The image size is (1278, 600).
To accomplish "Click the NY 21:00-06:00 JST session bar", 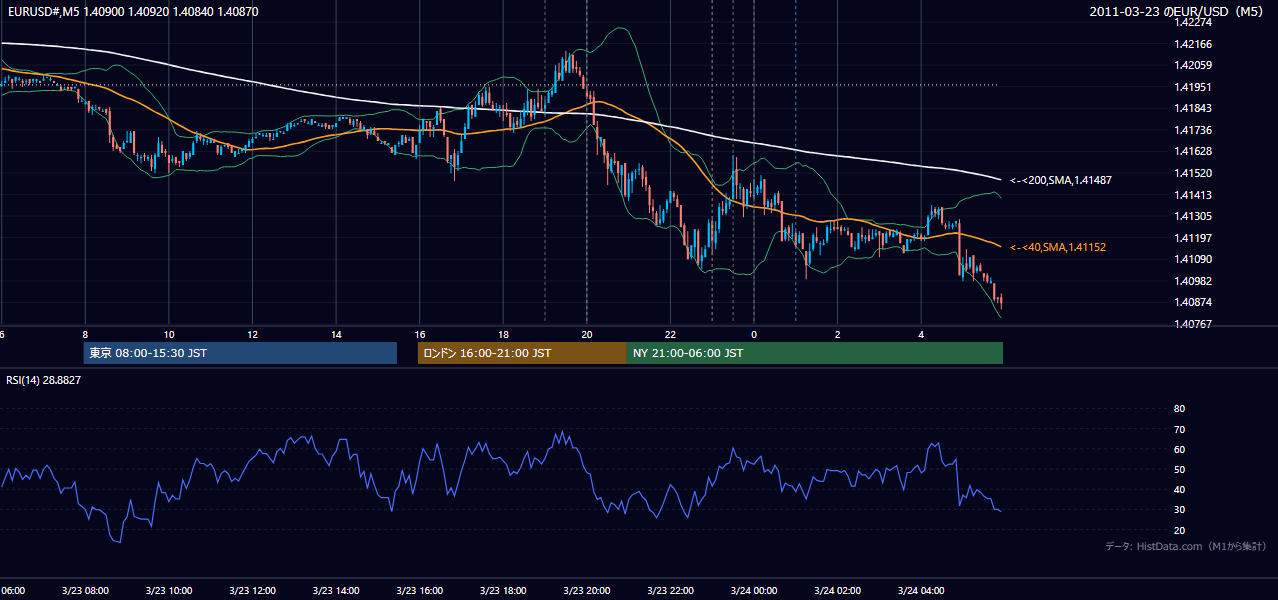I will 815,353.
